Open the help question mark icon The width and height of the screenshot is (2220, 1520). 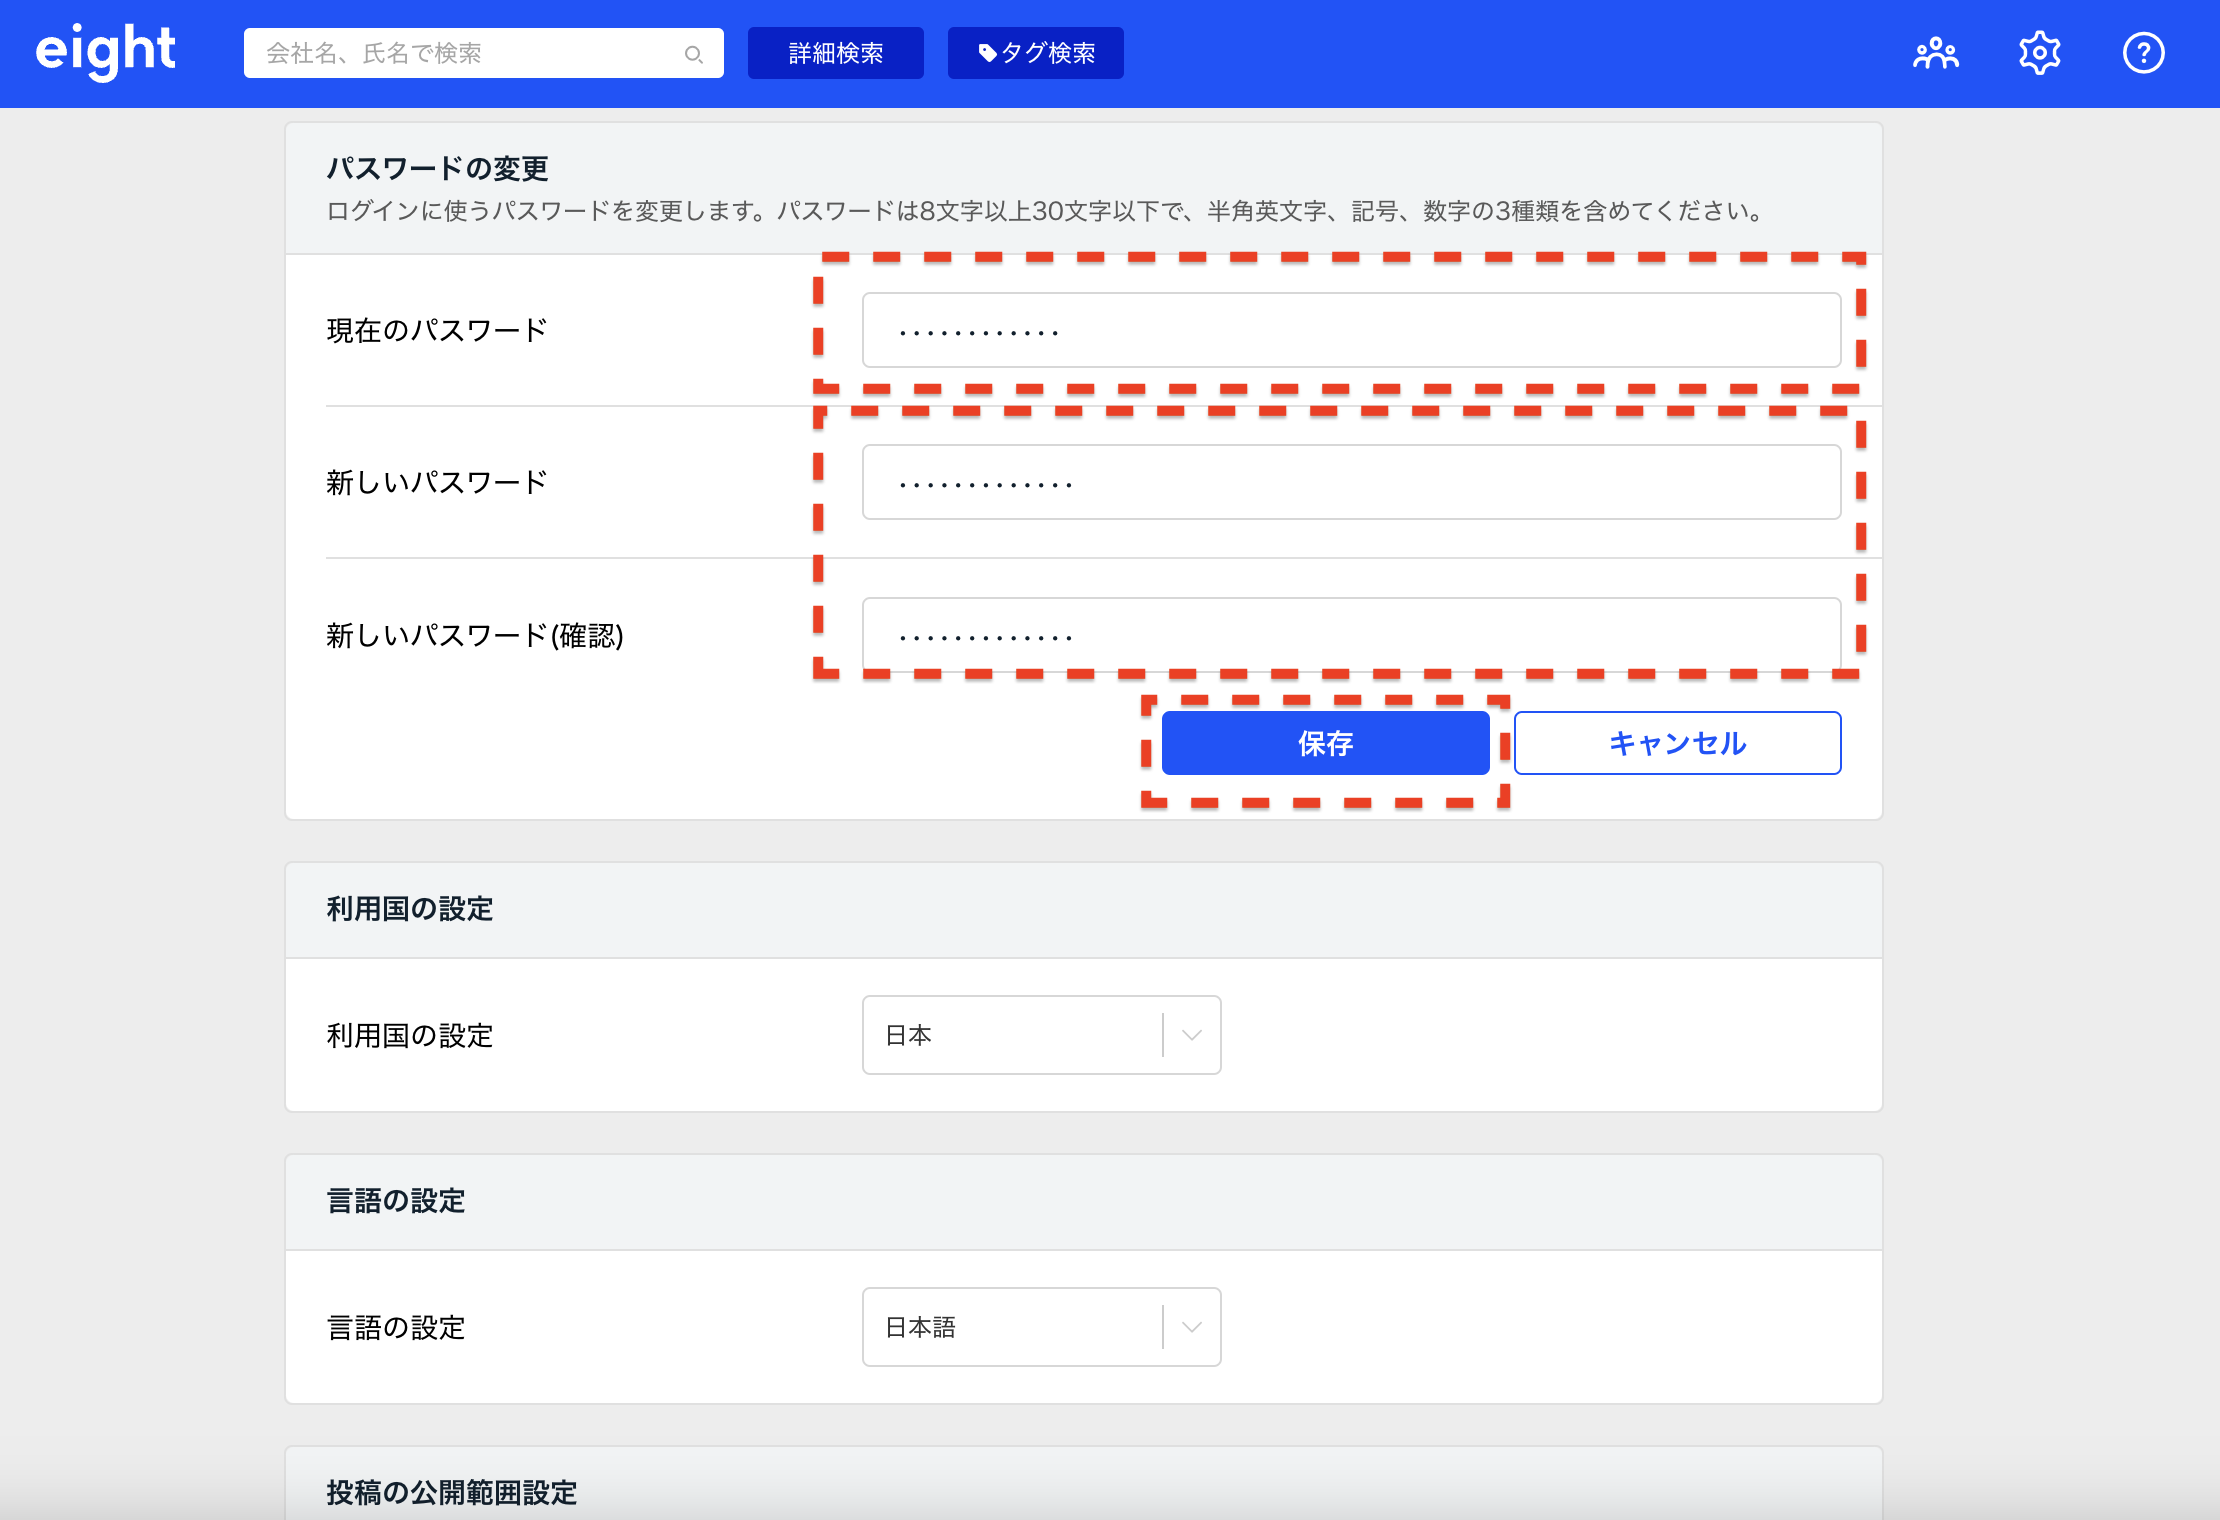pyautogui.click(x=2143, y=53)
